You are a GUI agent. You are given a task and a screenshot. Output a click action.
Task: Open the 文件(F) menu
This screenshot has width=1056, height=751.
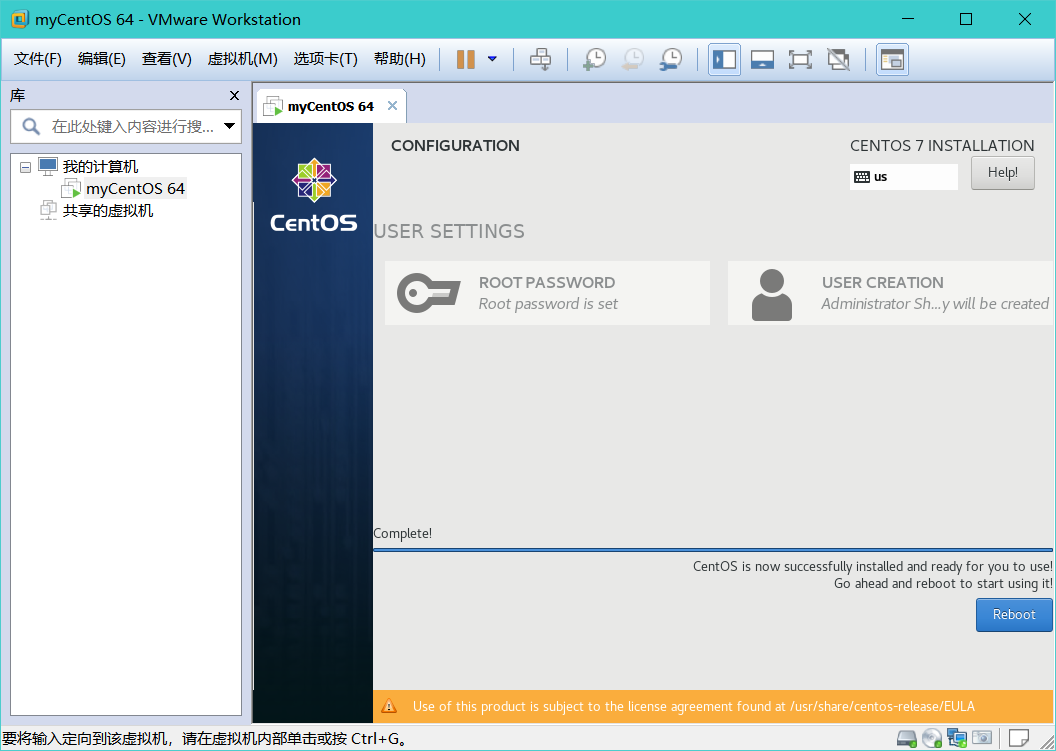tap(38, 59)
